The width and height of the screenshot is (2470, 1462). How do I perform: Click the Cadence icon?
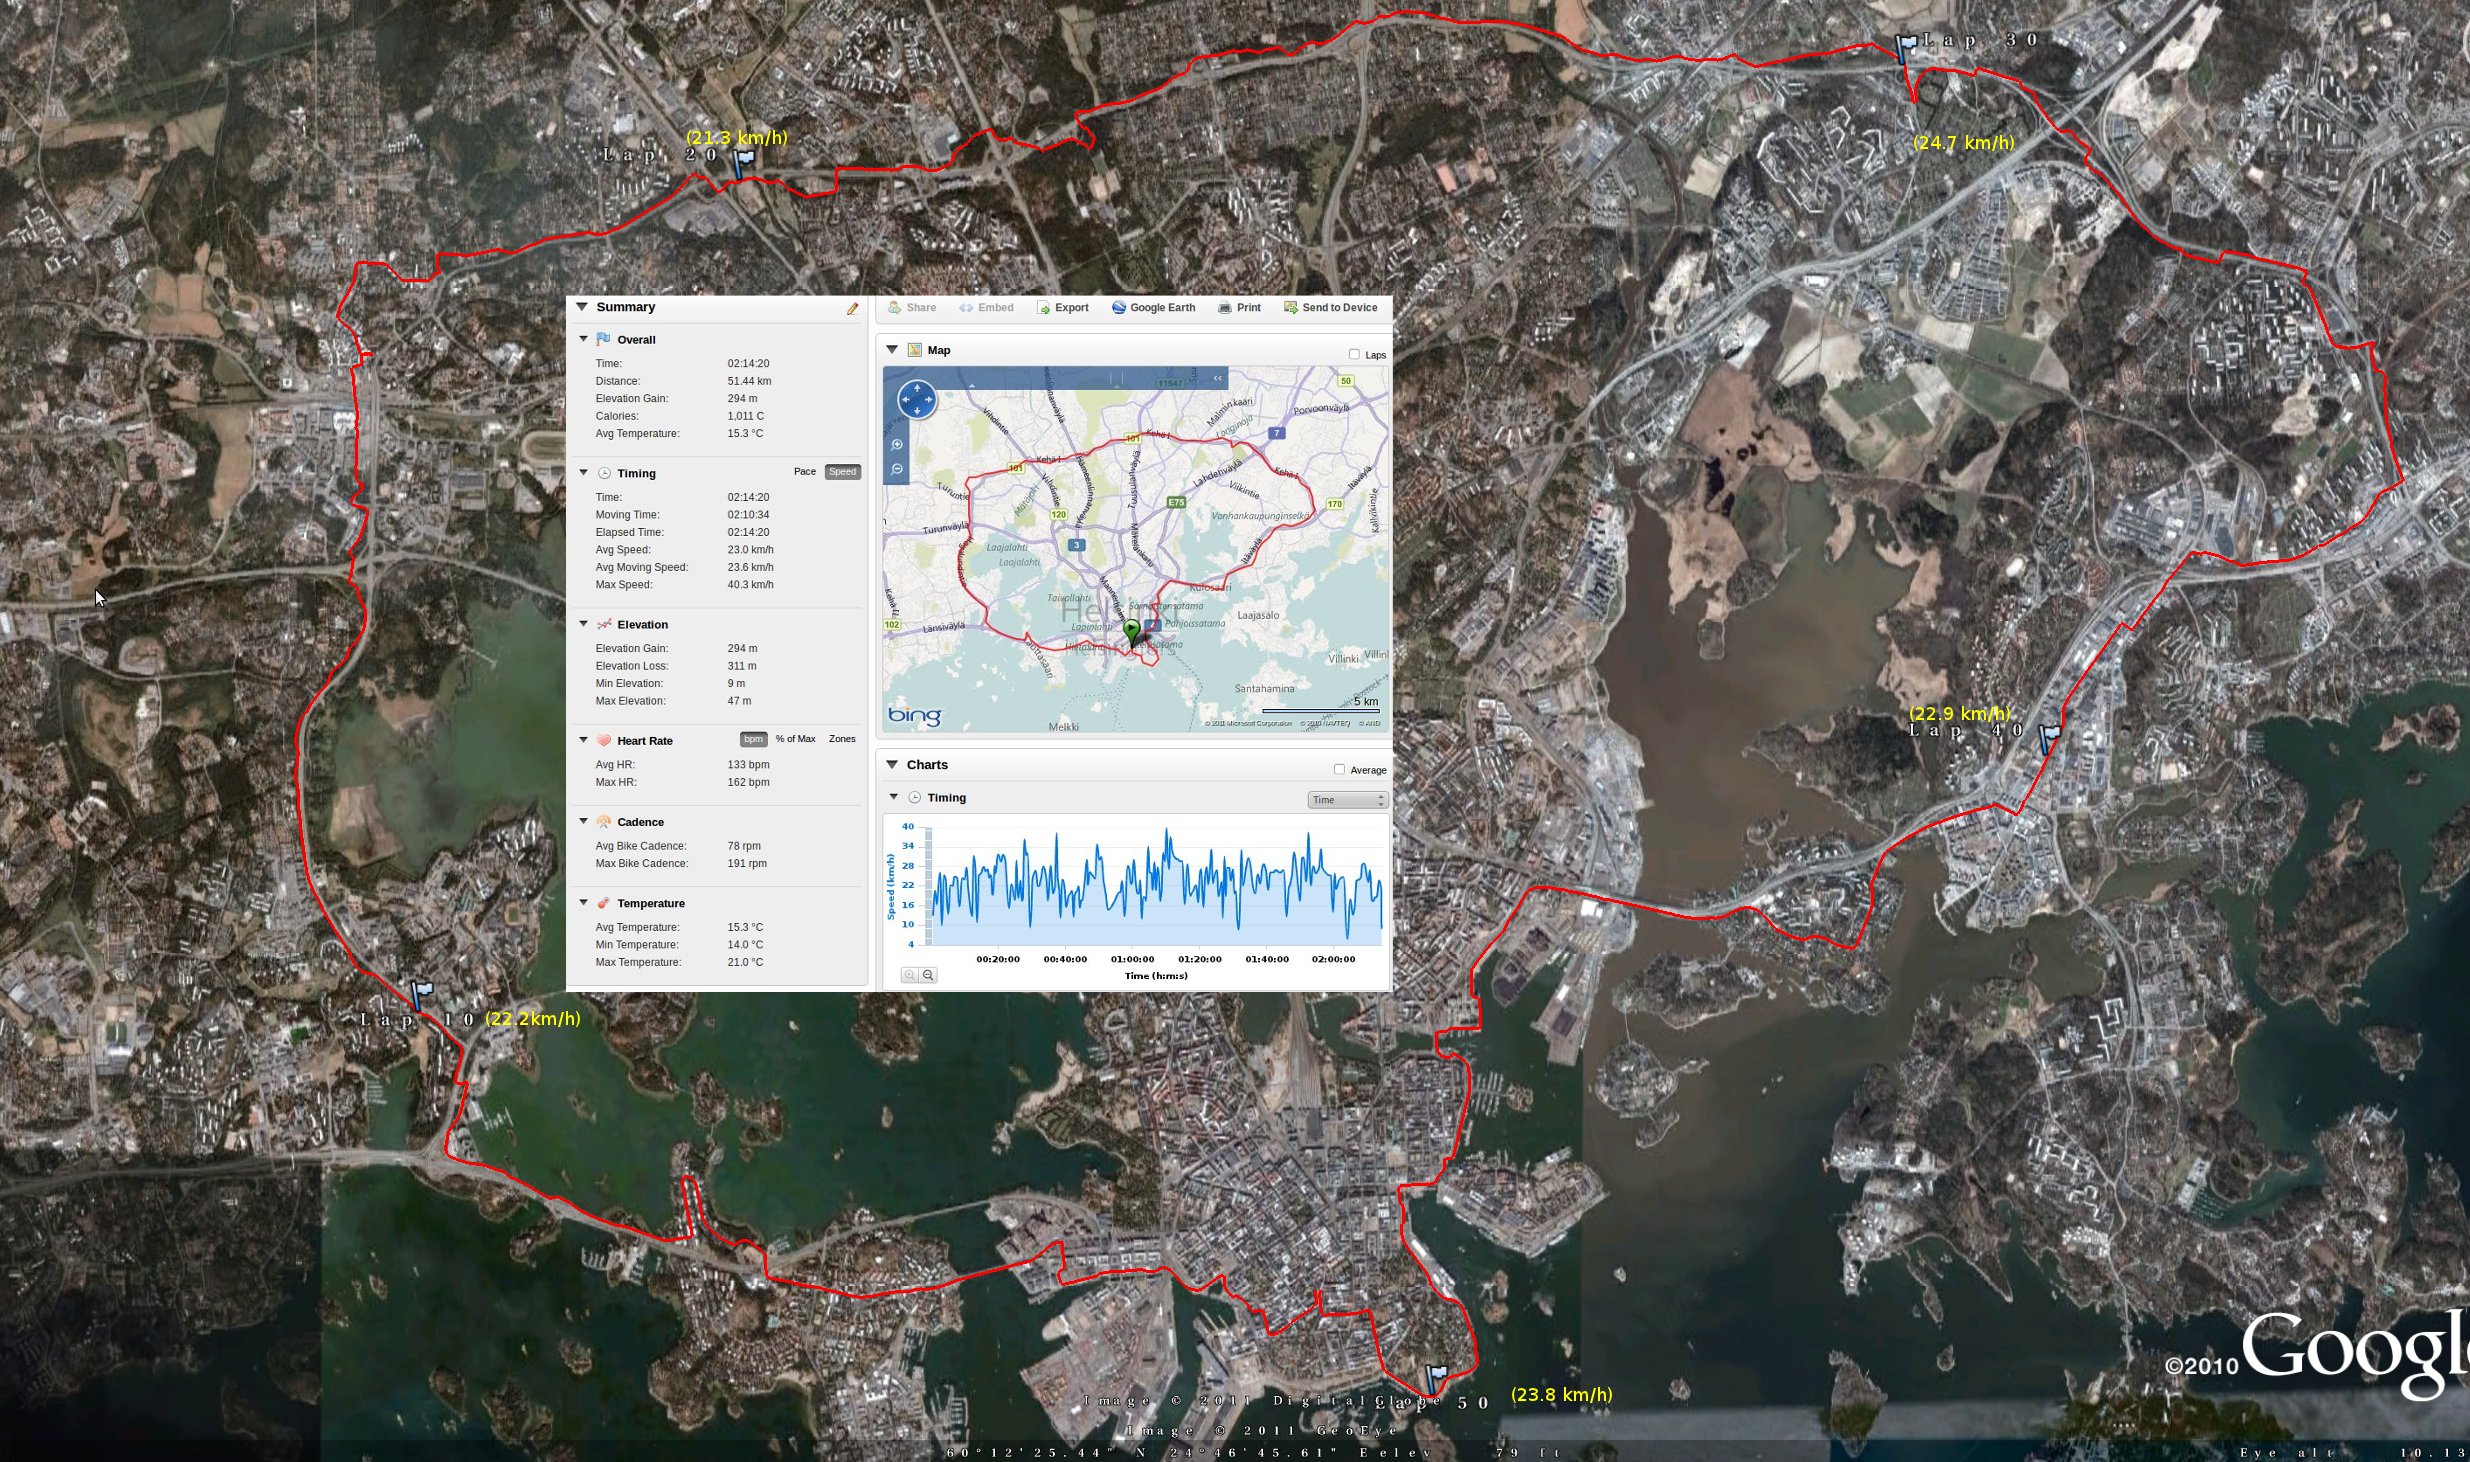pyautogui.click(x=604, y=822)
